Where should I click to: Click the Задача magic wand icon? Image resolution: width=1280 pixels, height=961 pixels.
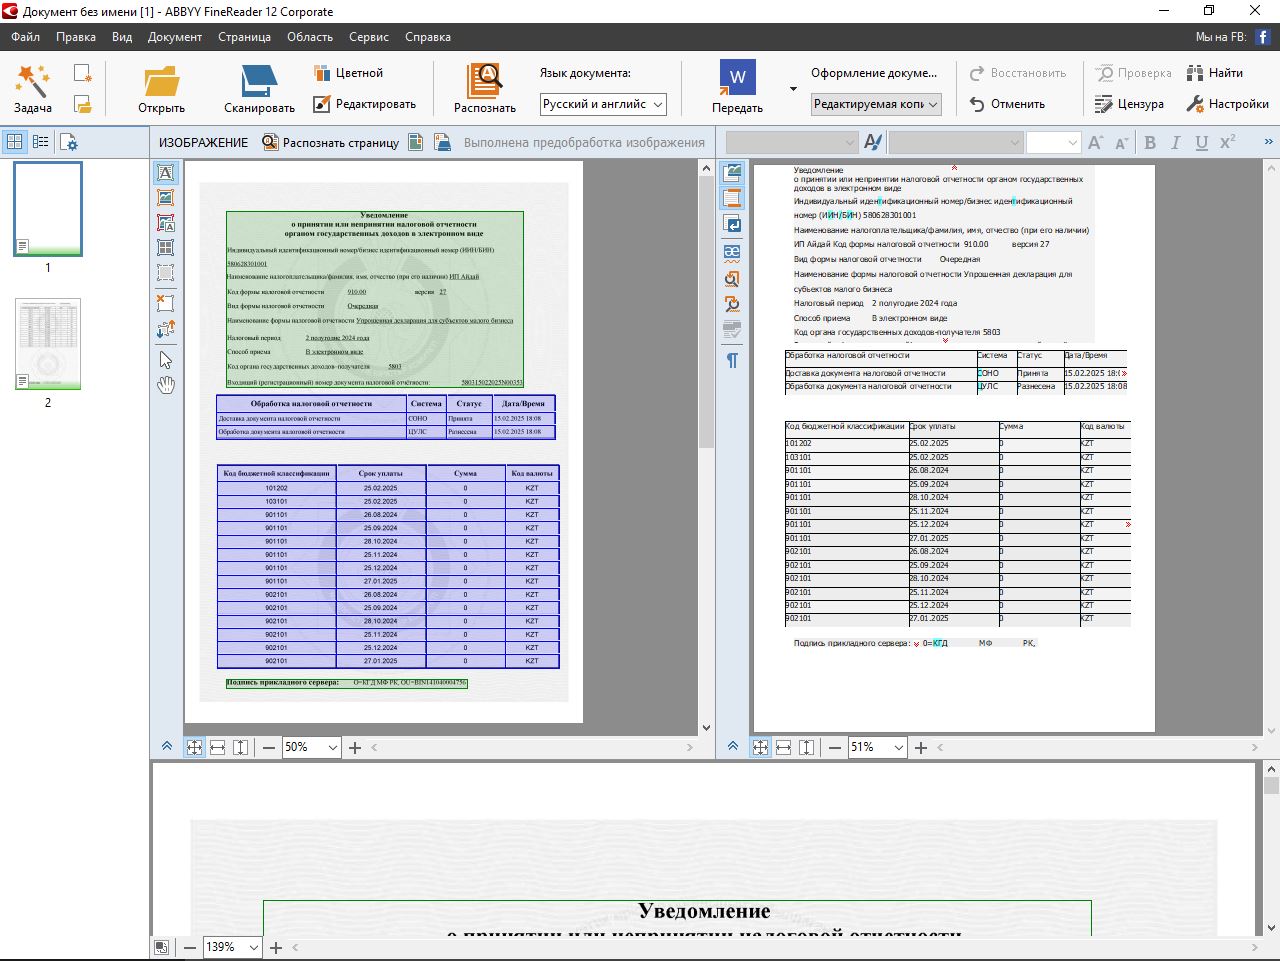[32, 82]
